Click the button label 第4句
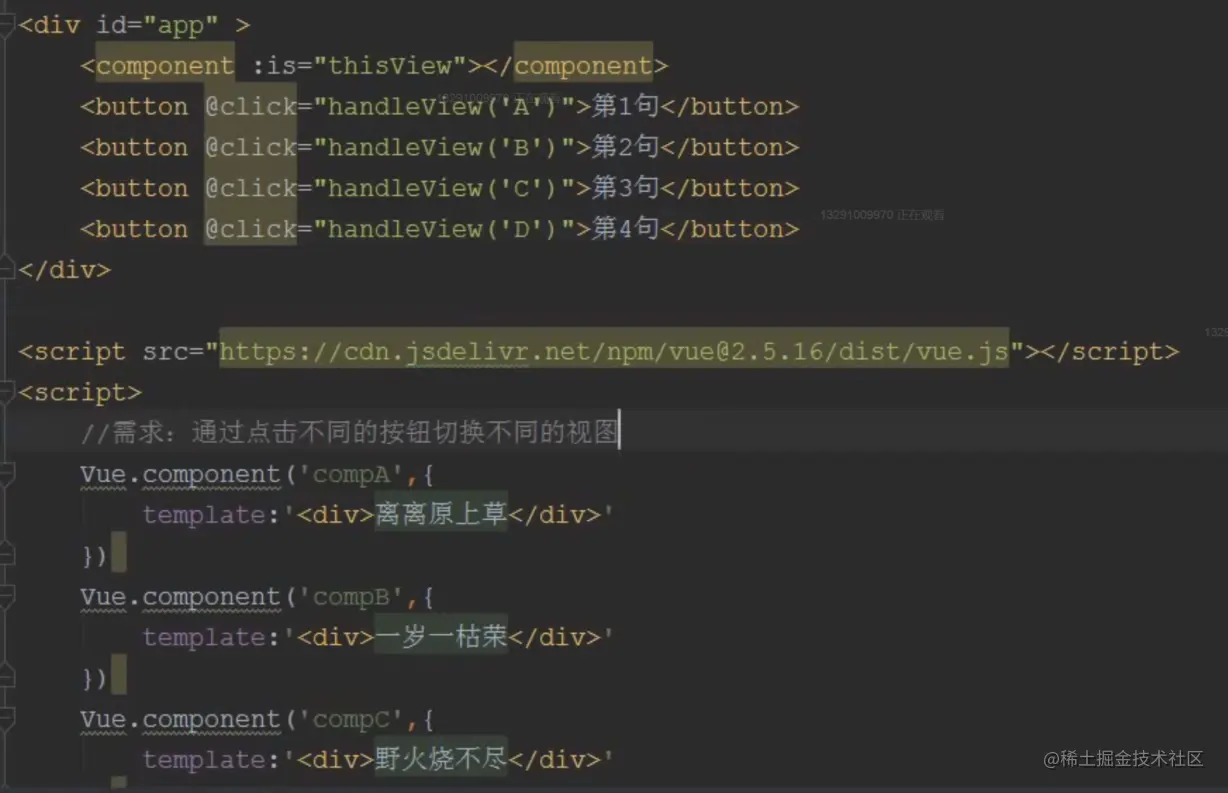 (625, 229)
